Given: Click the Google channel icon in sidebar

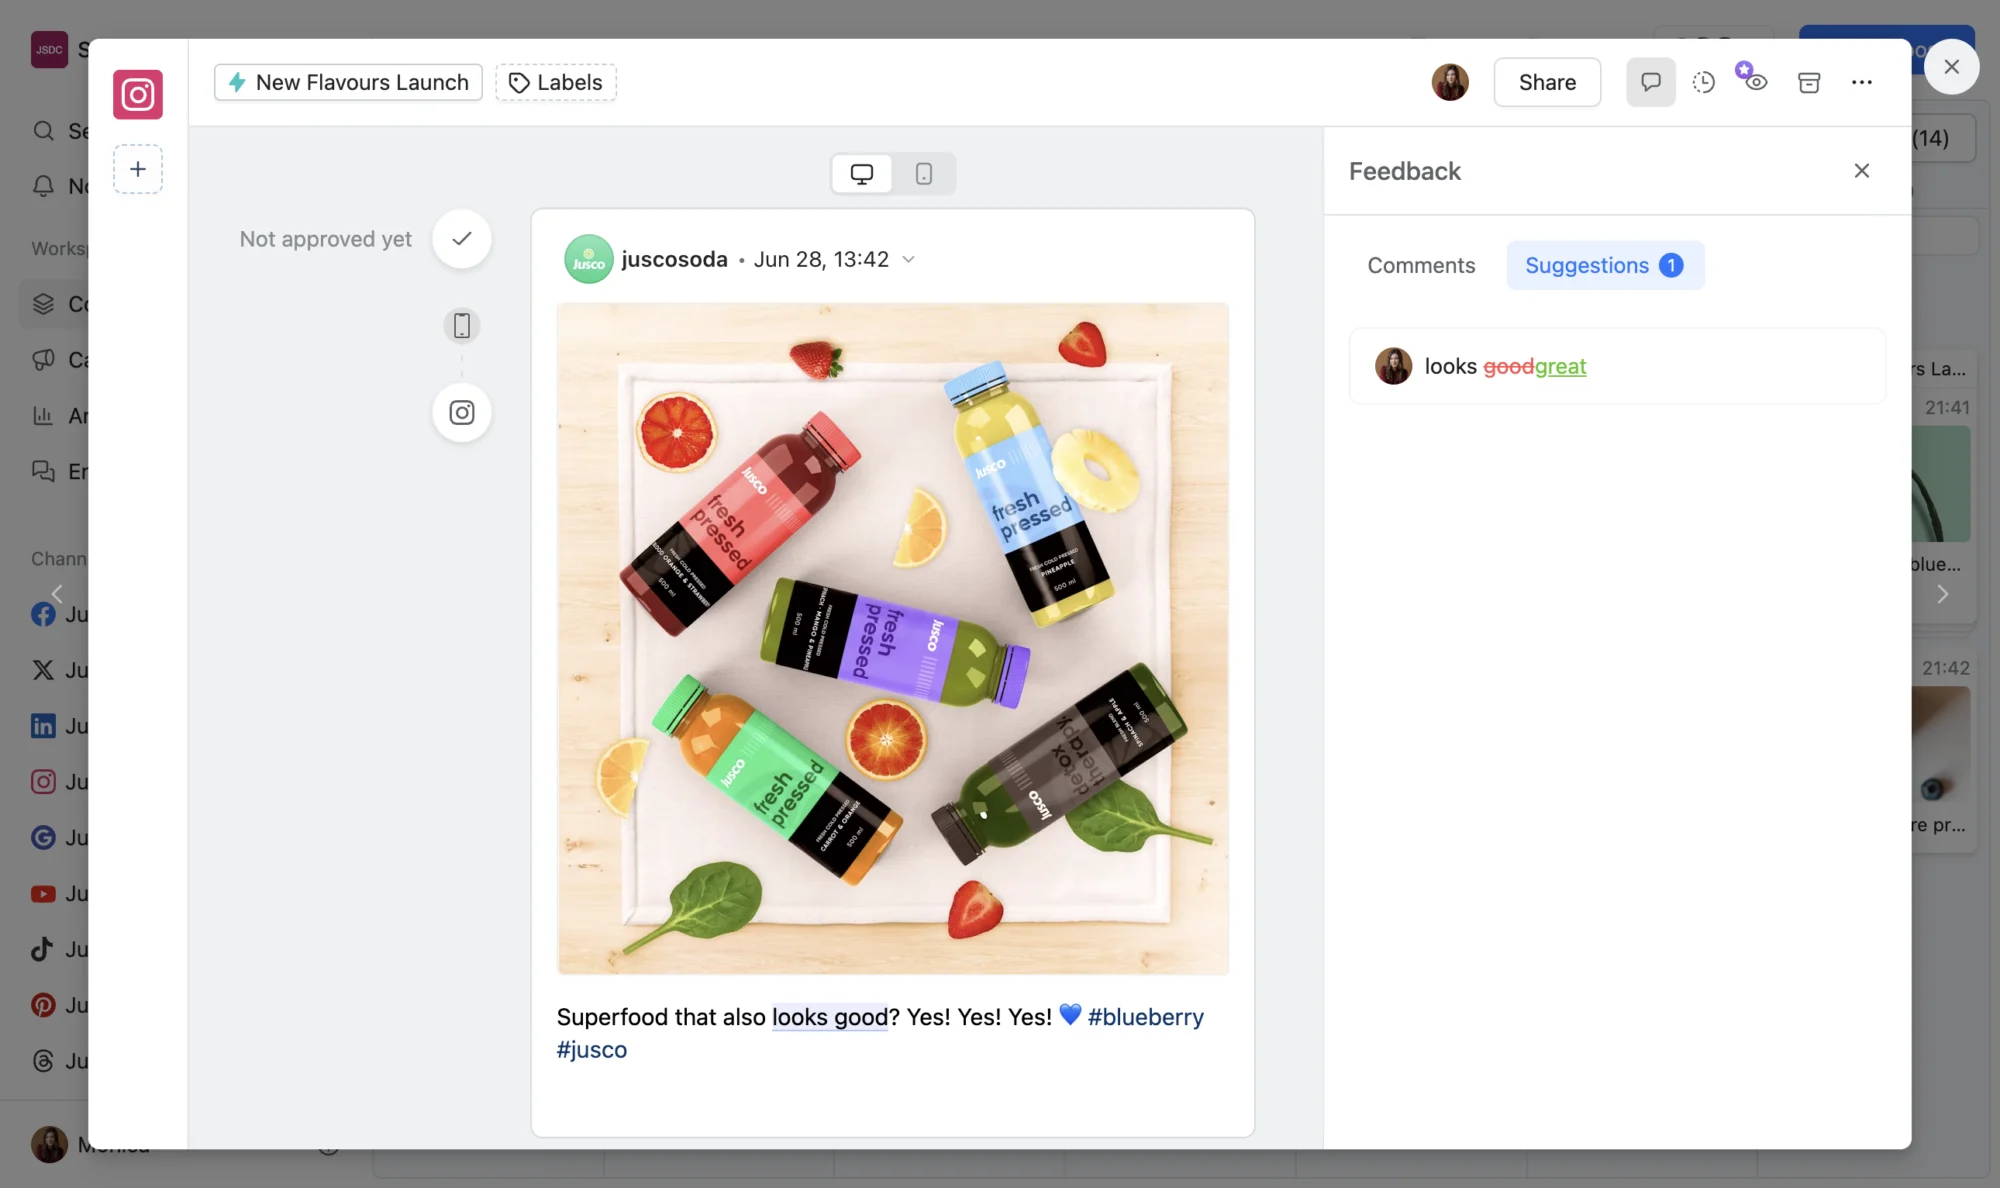Looking at the screenshot, I should (43, 838).
